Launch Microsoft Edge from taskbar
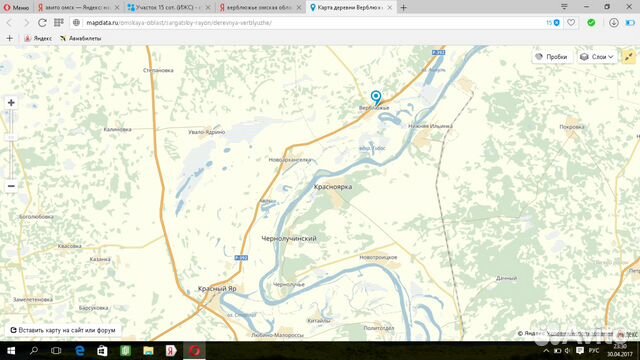This screenshot has height=360, width=640. coord(80,351)
